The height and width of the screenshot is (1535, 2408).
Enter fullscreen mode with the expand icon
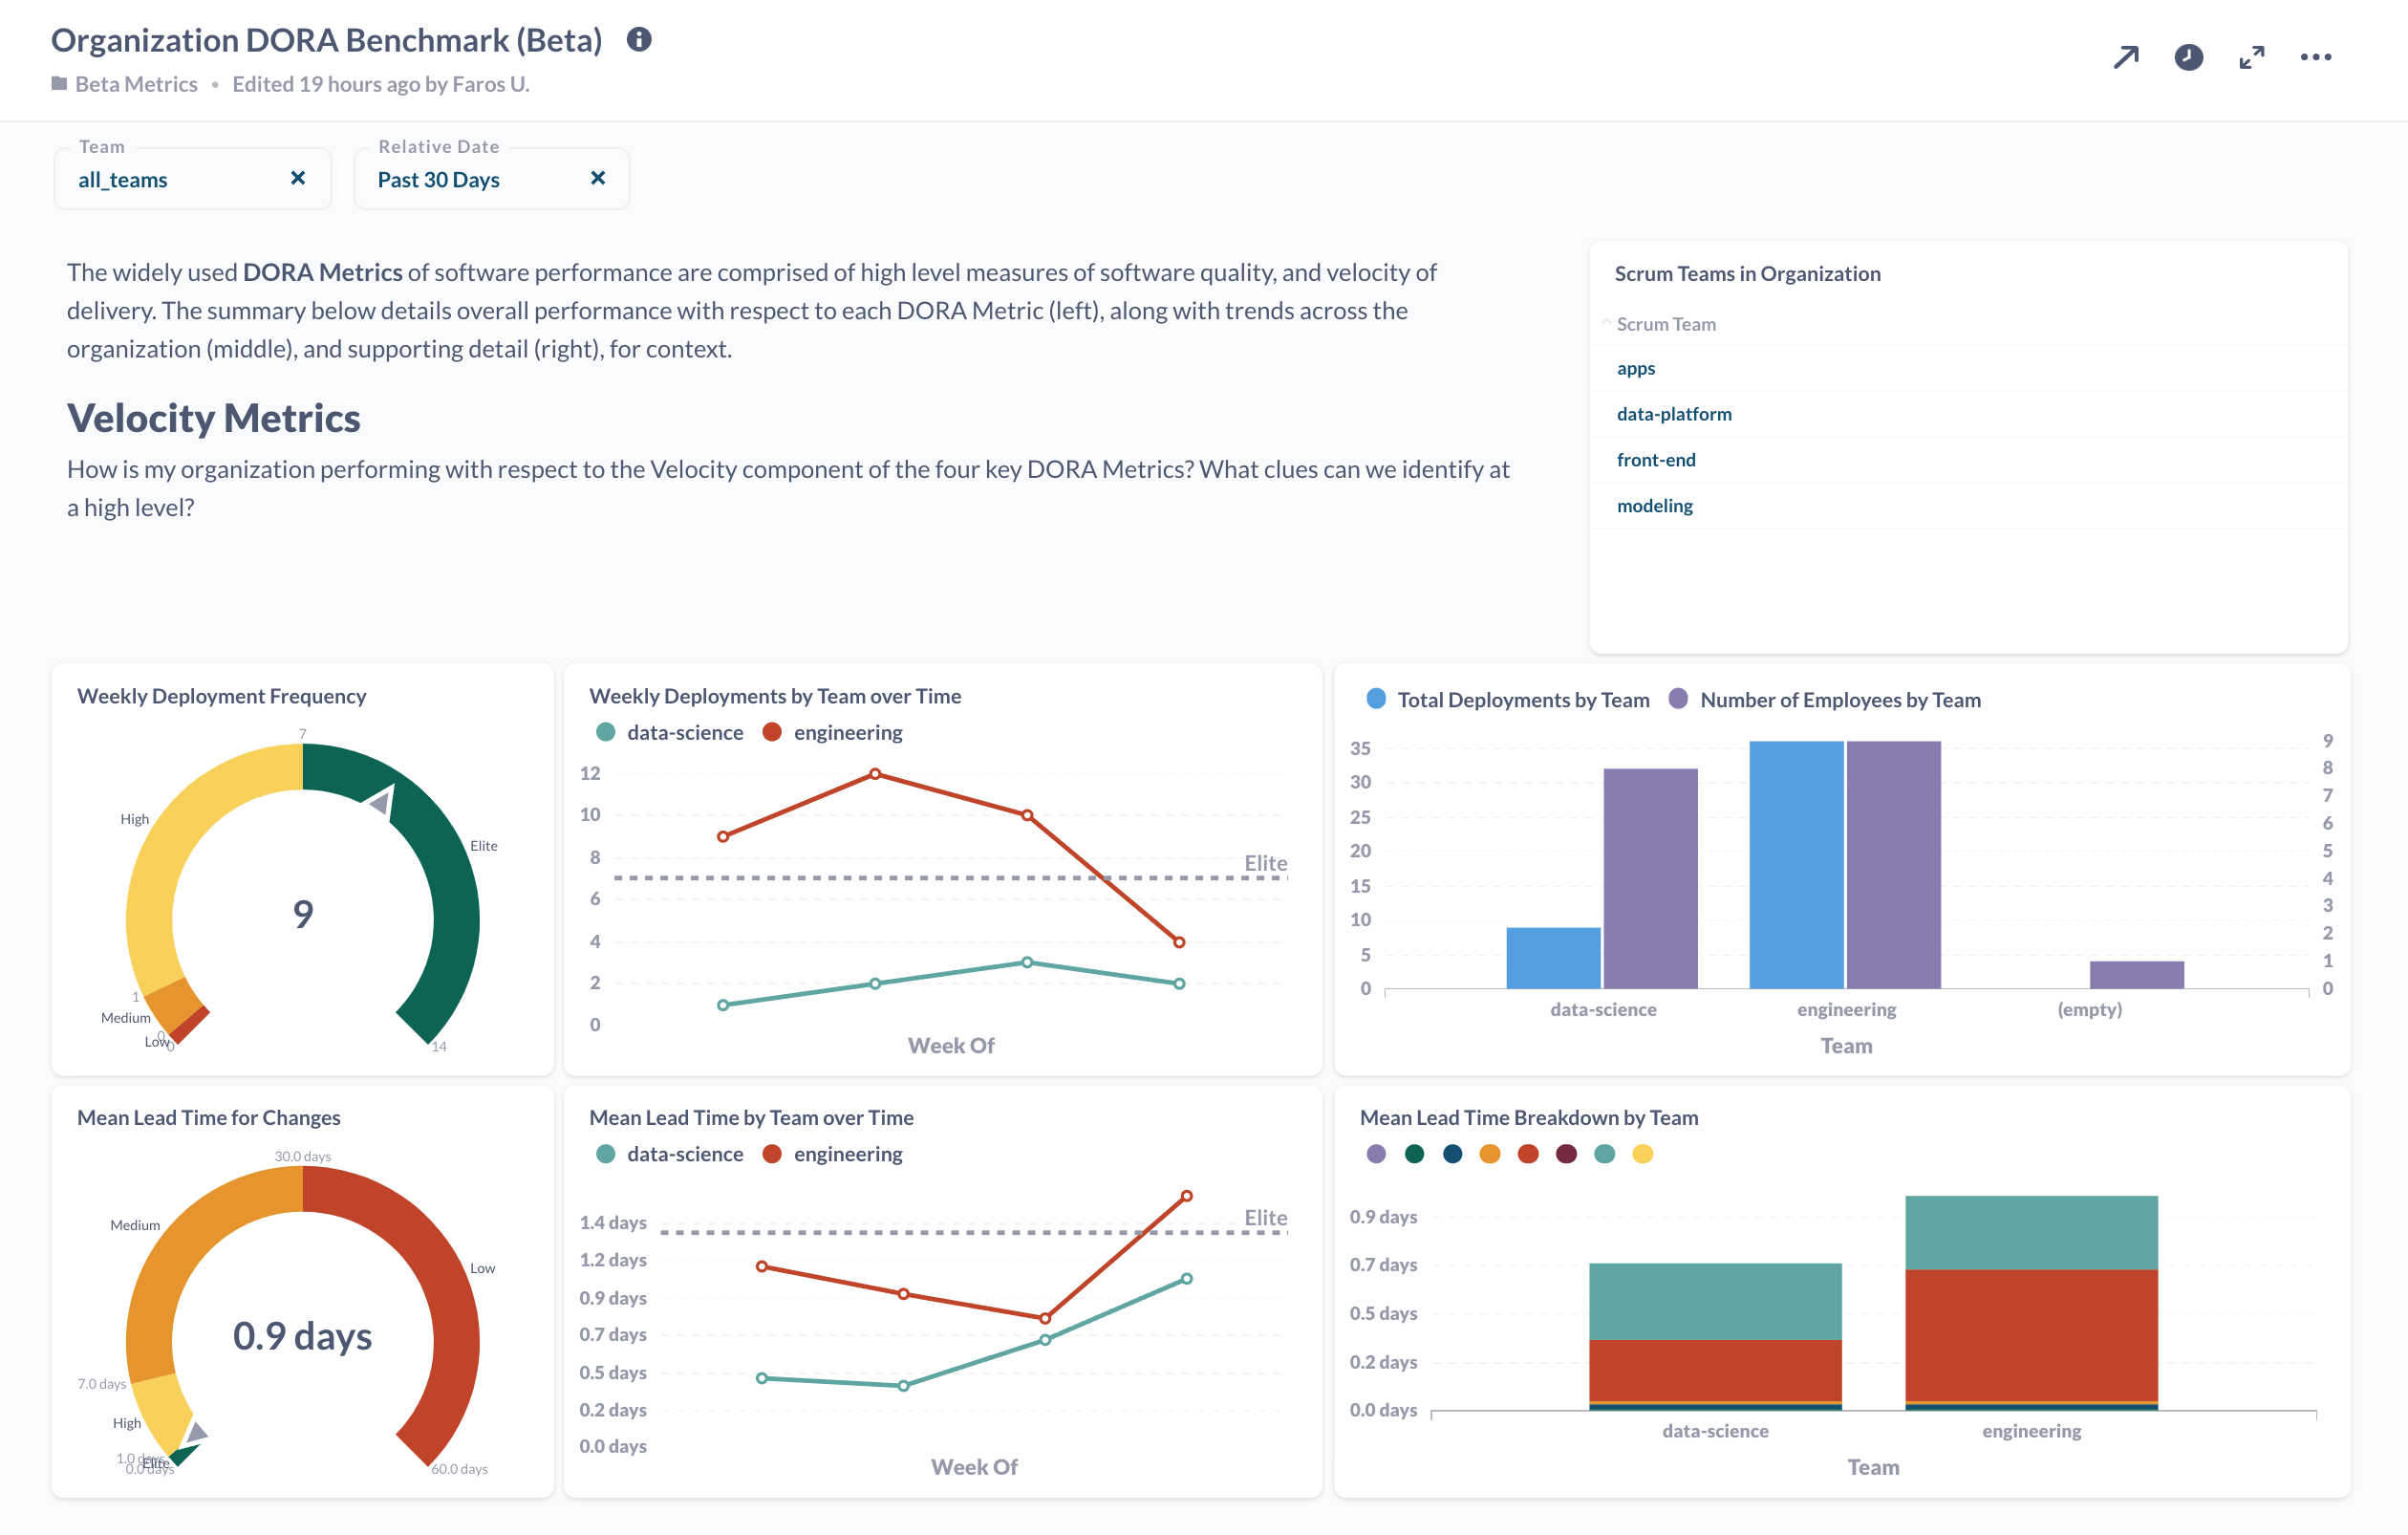(2251, 57)
